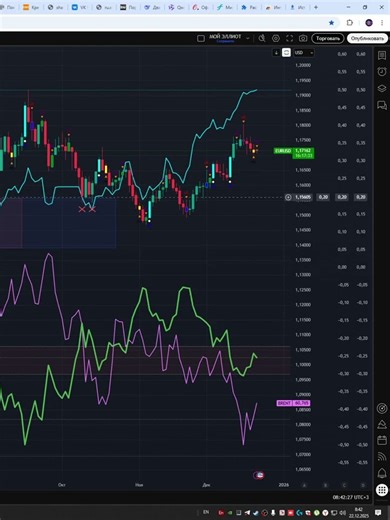This screenshot has width=390, height=520.
Task: Click the Опубликовать button
Action: (x=367, y=39)
